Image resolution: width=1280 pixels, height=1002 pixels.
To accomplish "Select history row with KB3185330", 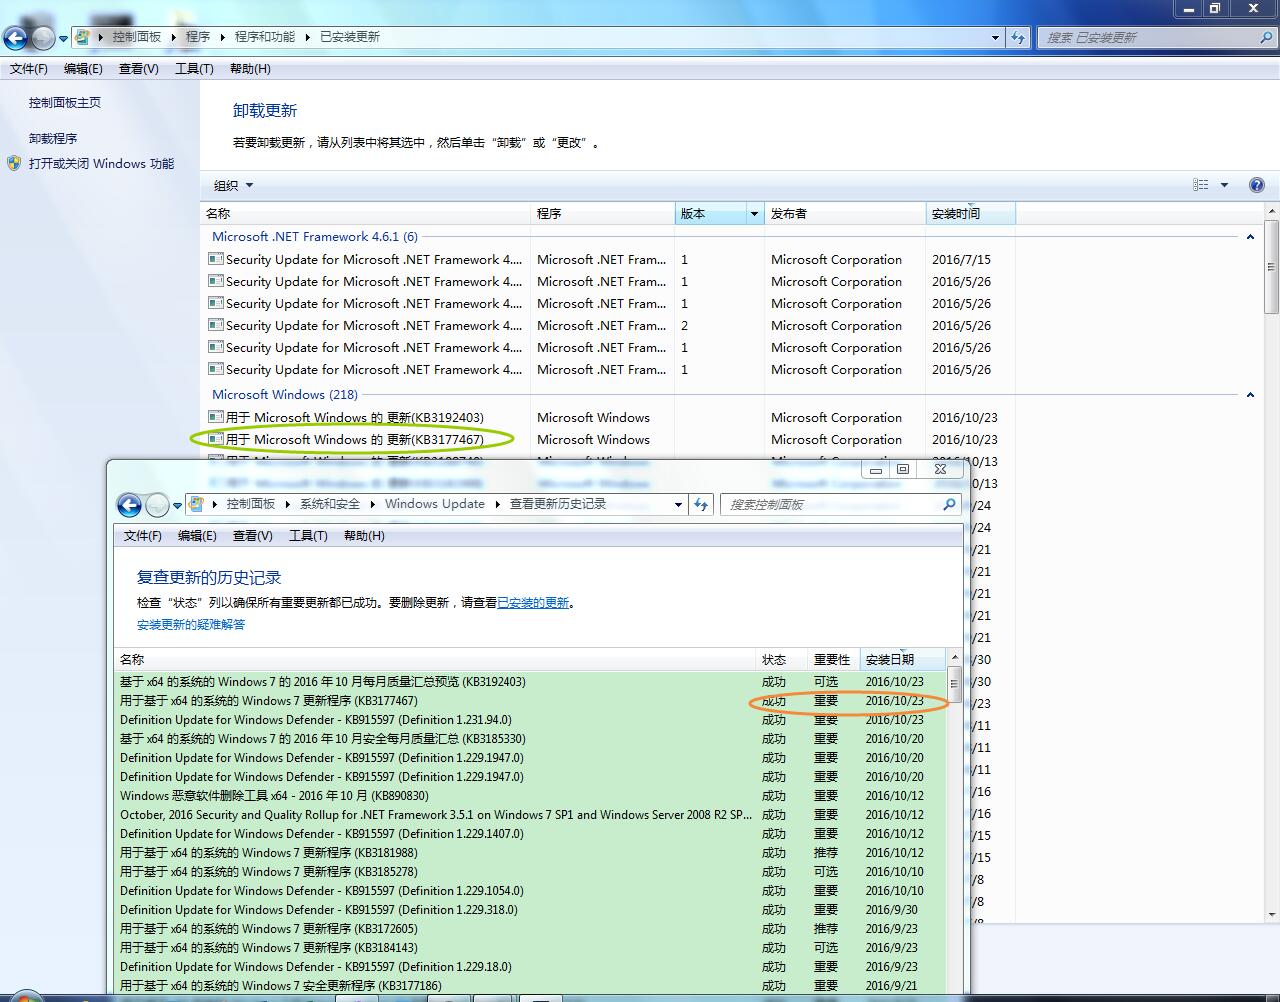I will coord(531,739).
